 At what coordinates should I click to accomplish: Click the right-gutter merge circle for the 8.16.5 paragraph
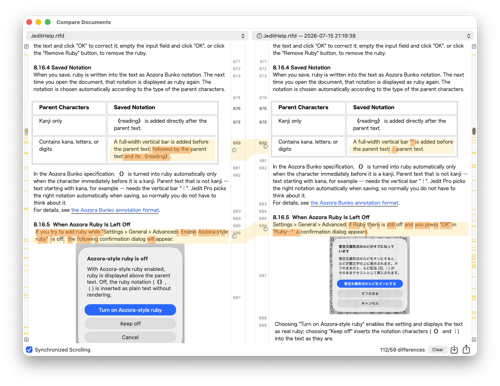point(266,229)
